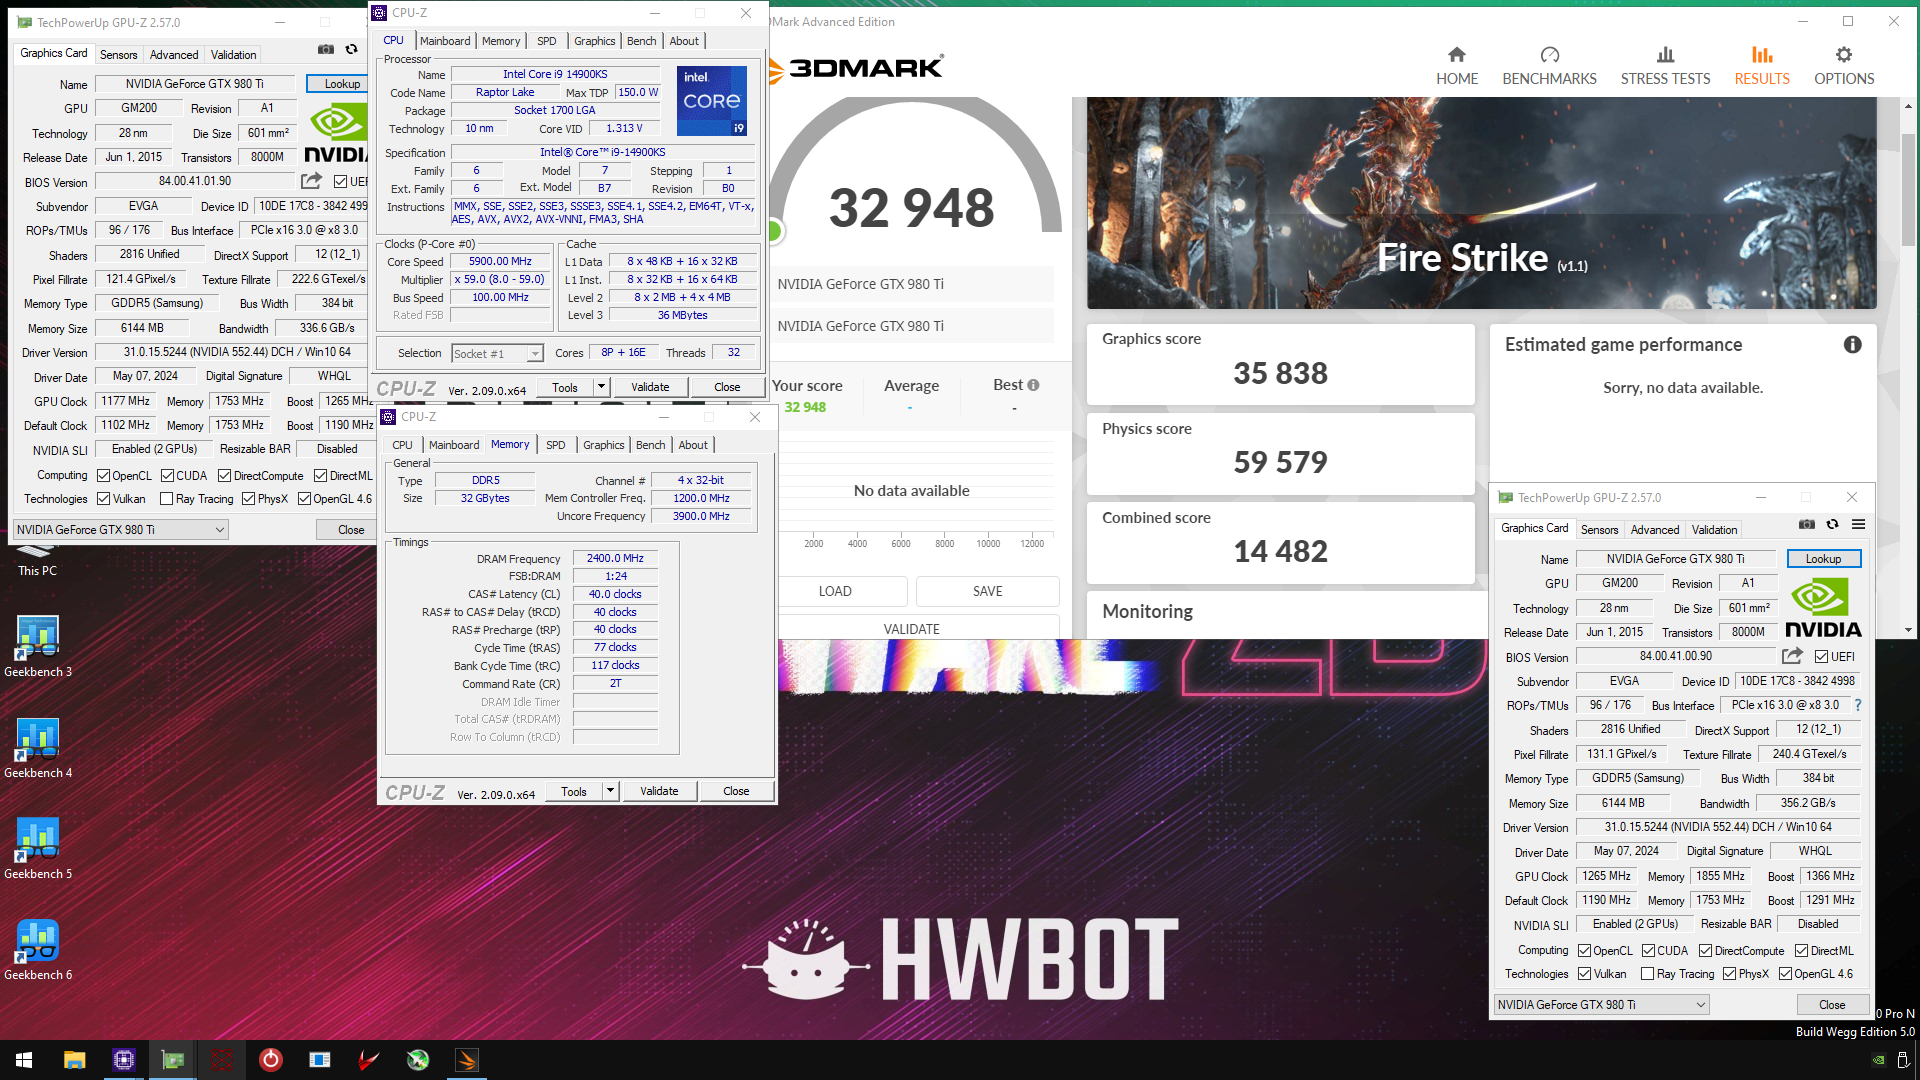The width and height of the screenshot is (1920, 1080).
Task: Open the Geekbench 6 desktop shortcut
Action: (38, 949)
